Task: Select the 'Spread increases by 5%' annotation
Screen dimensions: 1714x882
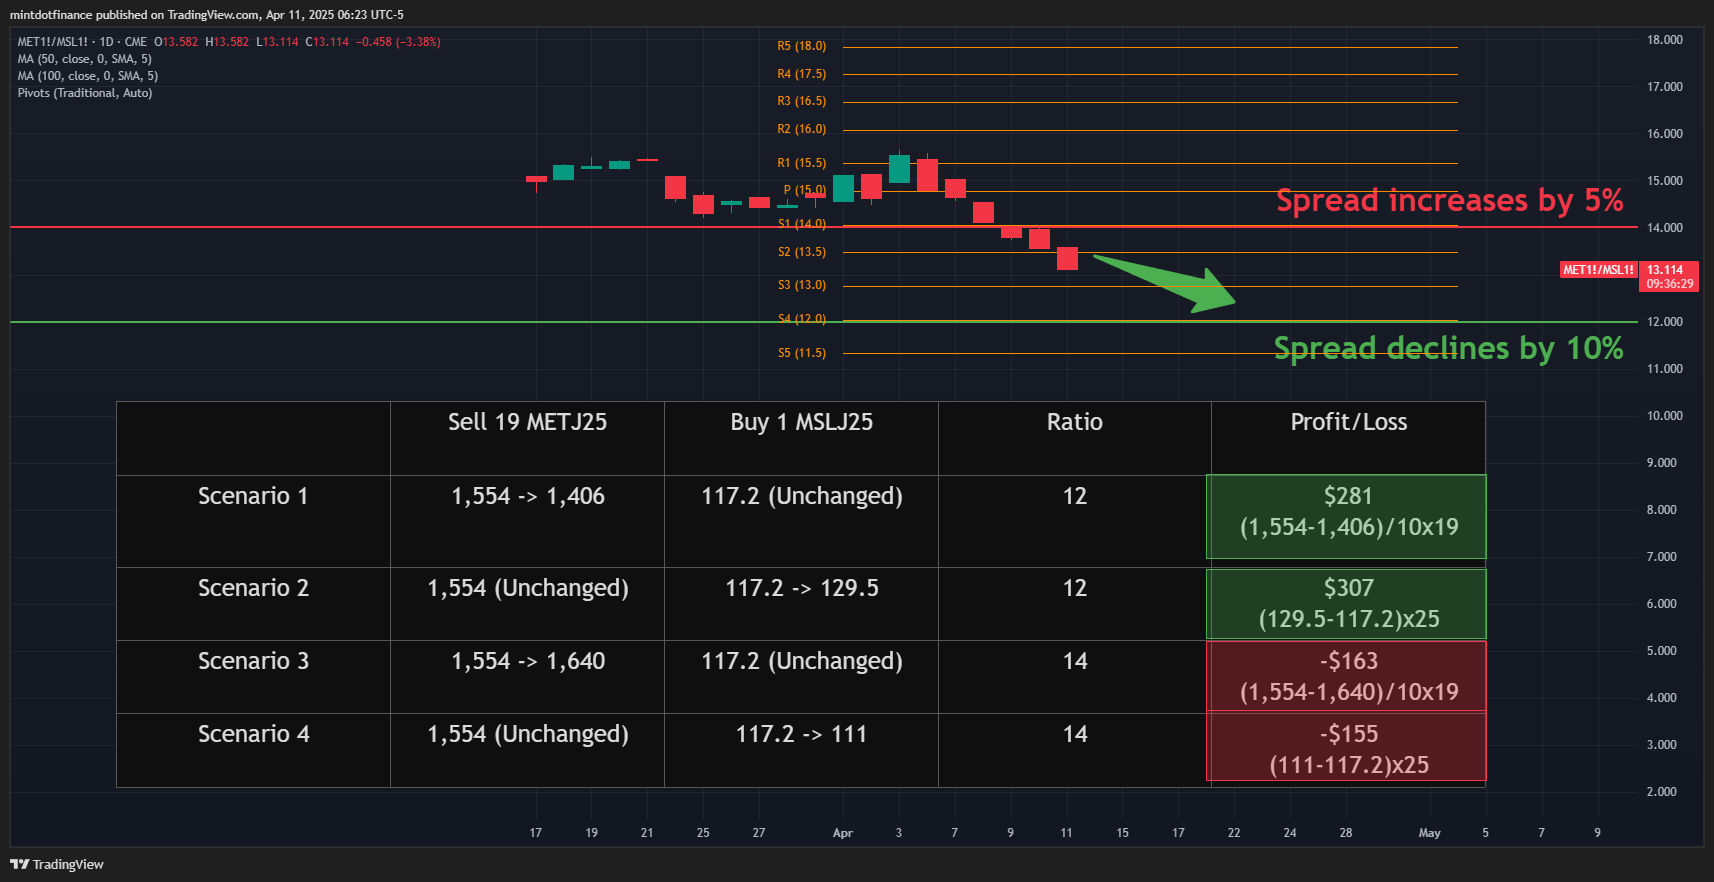Action: point(1450,200)
